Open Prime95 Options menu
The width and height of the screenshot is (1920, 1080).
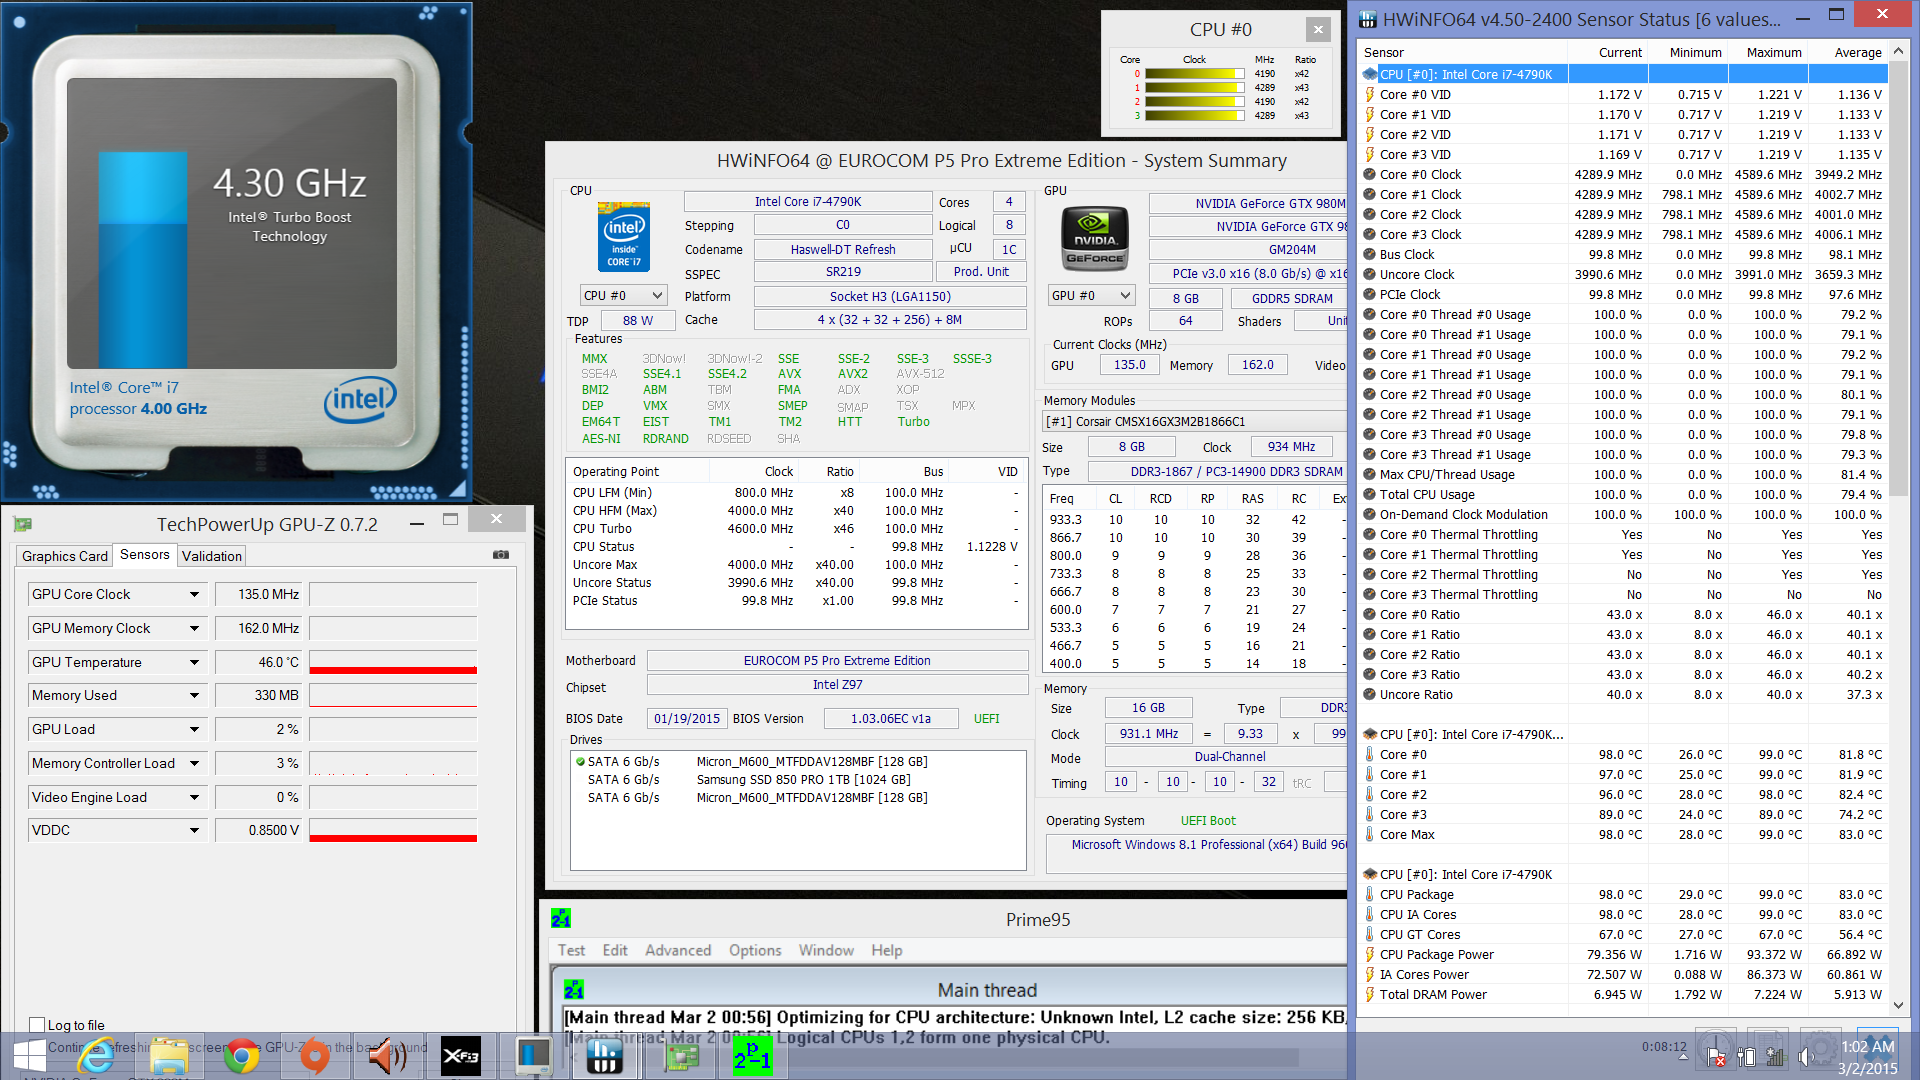point(755,950)
